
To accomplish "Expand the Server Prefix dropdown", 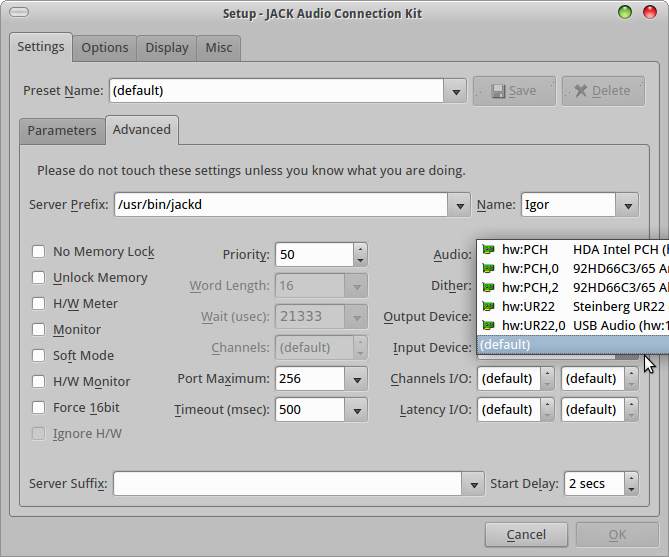I will [x=460, y=205].
